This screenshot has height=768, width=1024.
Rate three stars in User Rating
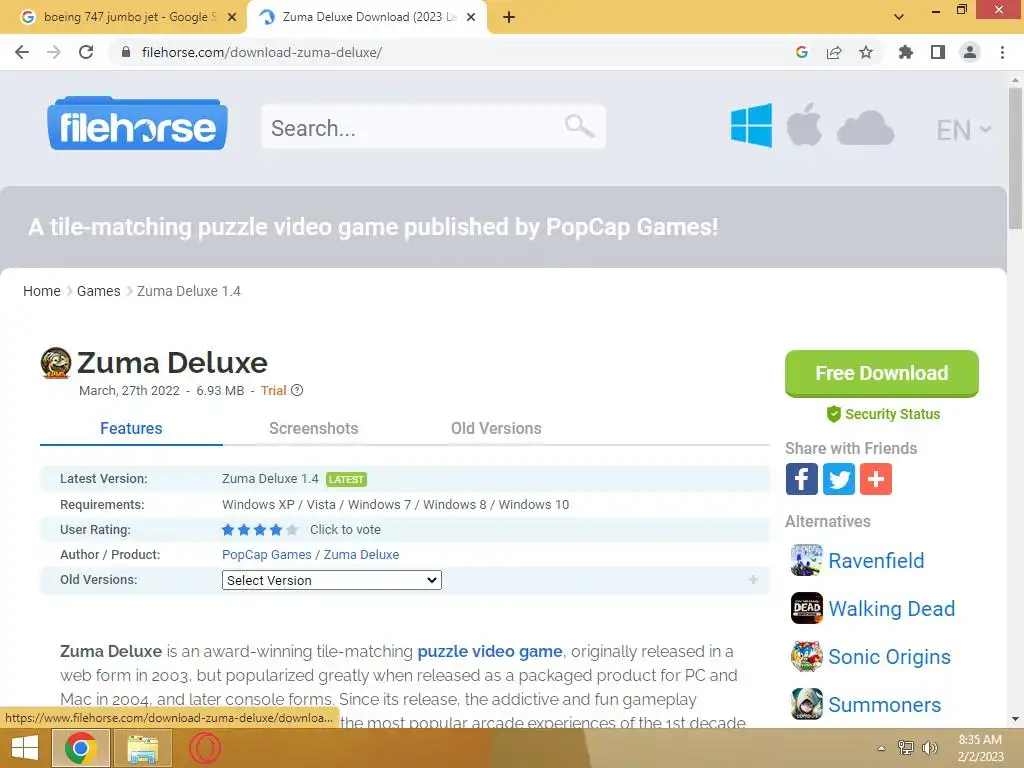(260, 530)
